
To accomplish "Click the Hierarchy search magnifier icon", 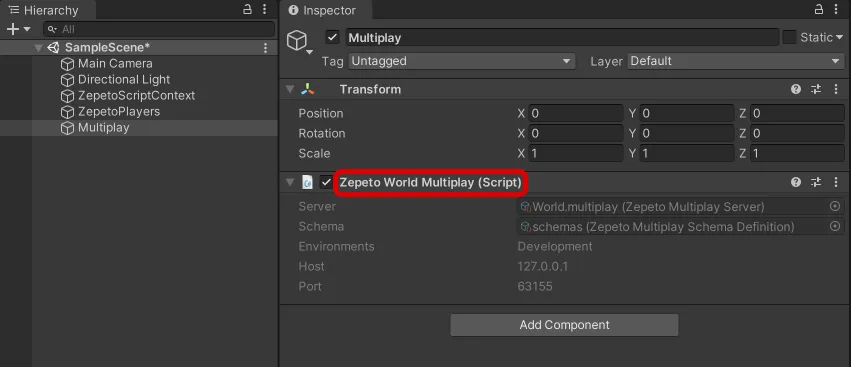I will pyautogui.click(x=52, y=29).
